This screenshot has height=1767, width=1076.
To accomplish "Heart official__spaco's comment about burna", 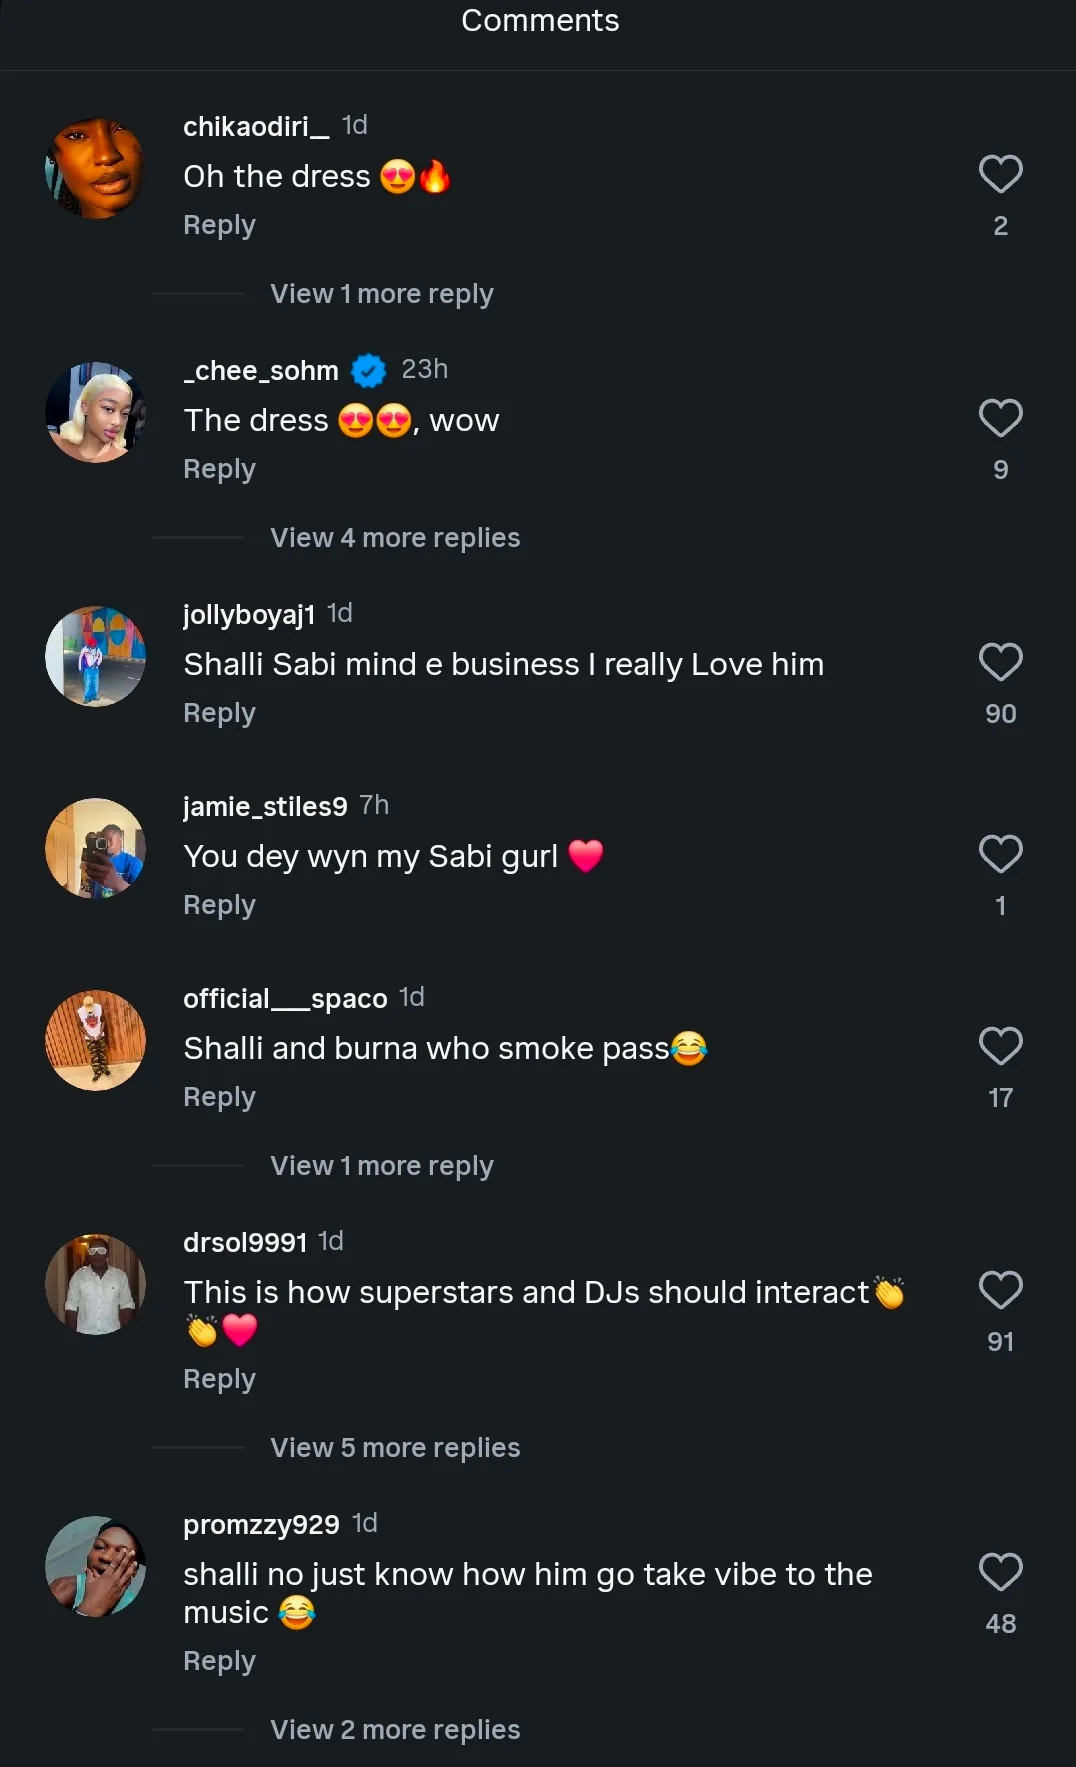I will [1000, 1047].
